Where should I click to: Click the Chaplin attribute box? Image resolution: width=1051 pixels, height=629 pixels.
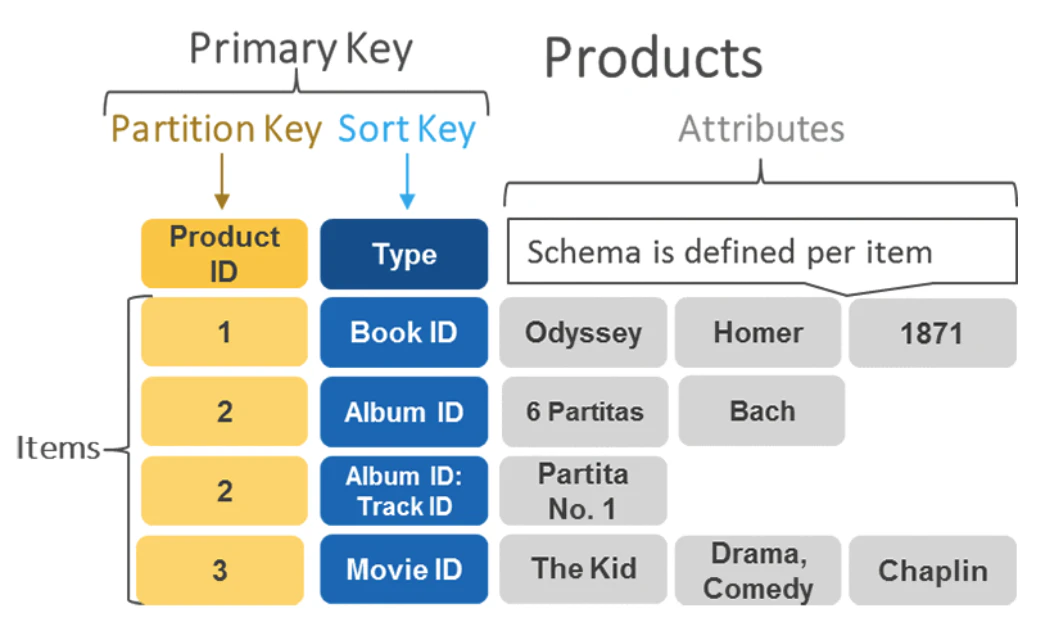pos(932,570)
